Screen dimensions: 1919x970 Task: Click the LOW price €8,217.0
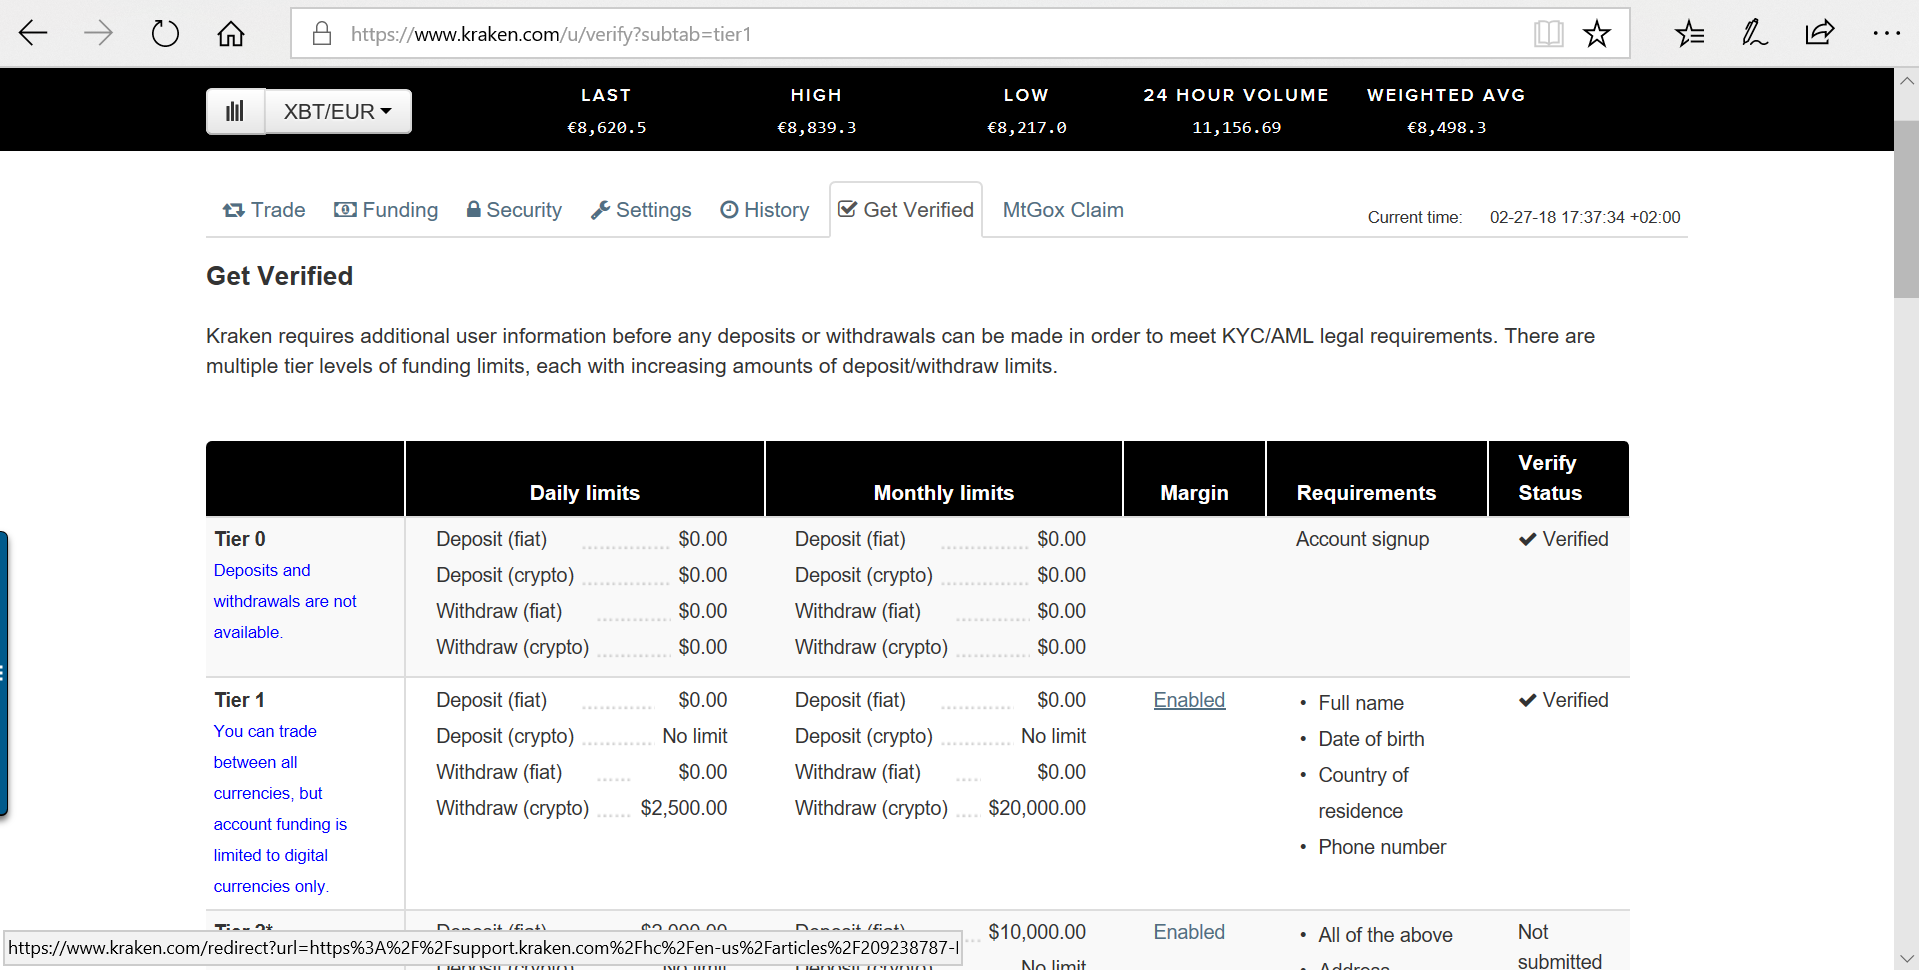pyautogui.click(x=1026, y=128)
